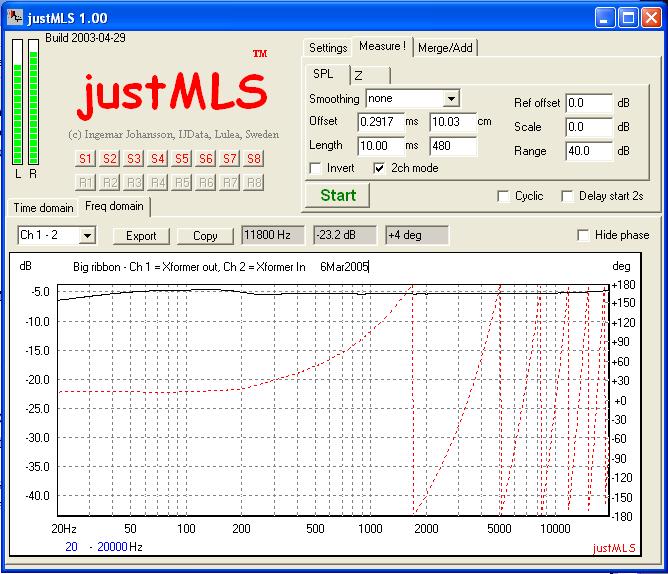Click the left channel L level meter

pyautogui.click(x=17, y=102)
